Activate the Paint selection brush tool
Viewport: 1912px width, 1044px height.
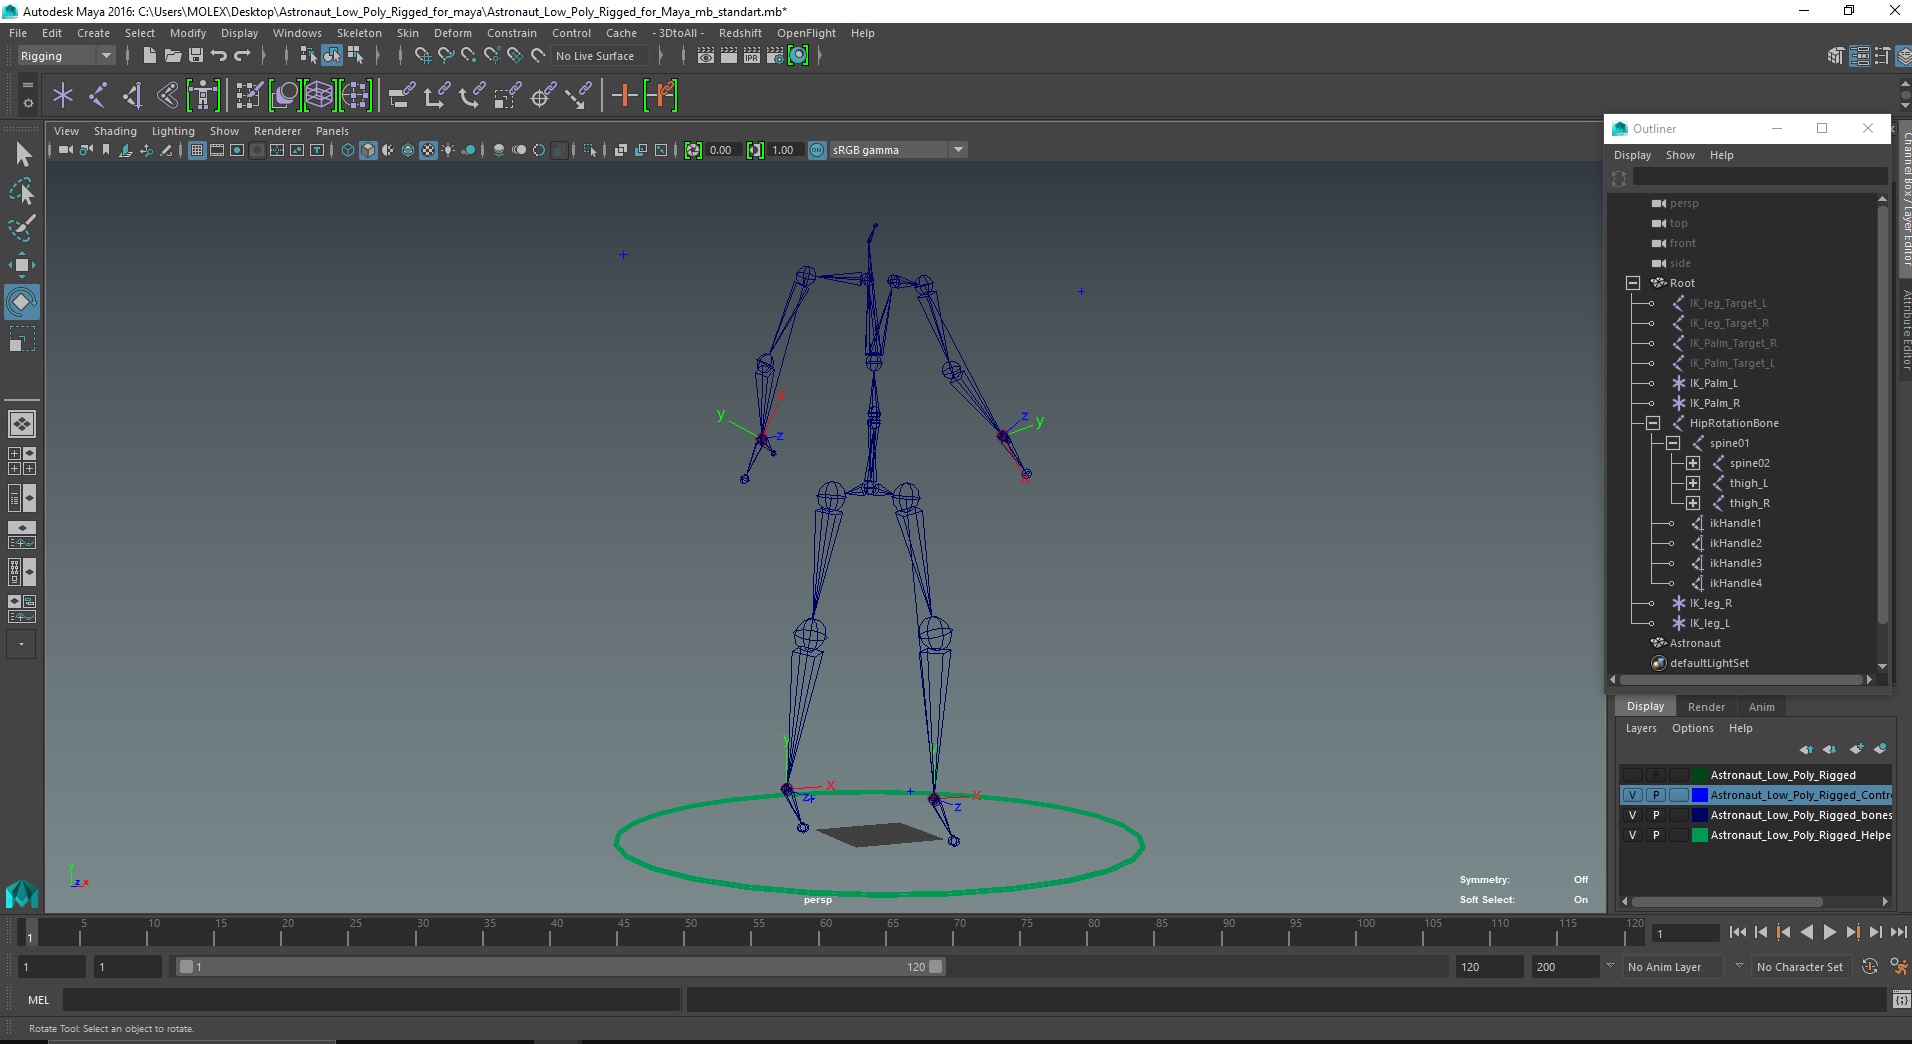[22, 227]
